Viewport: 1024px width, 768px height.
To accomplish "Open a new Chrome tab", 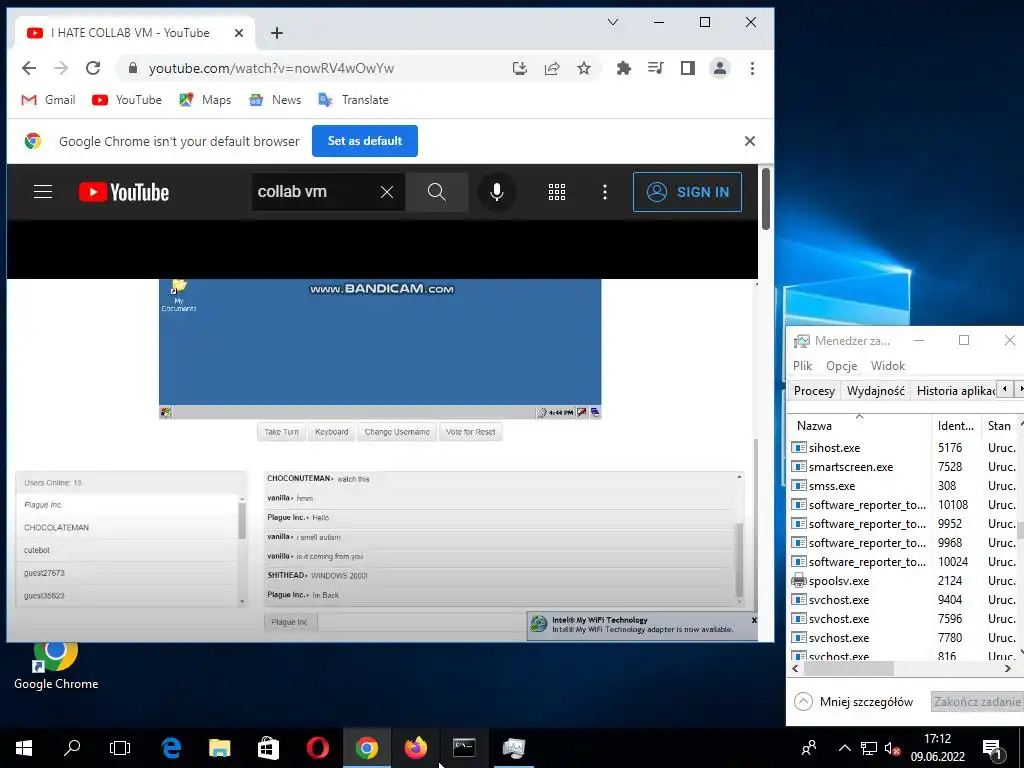I will [277, 33].
